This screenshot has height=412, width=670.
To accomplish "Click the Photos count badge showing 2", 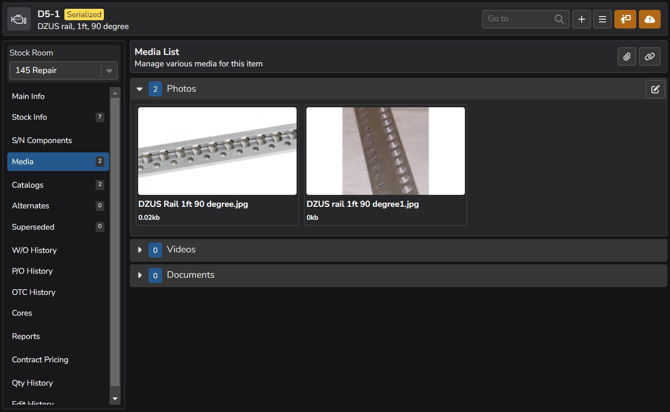I will (155, 89).
